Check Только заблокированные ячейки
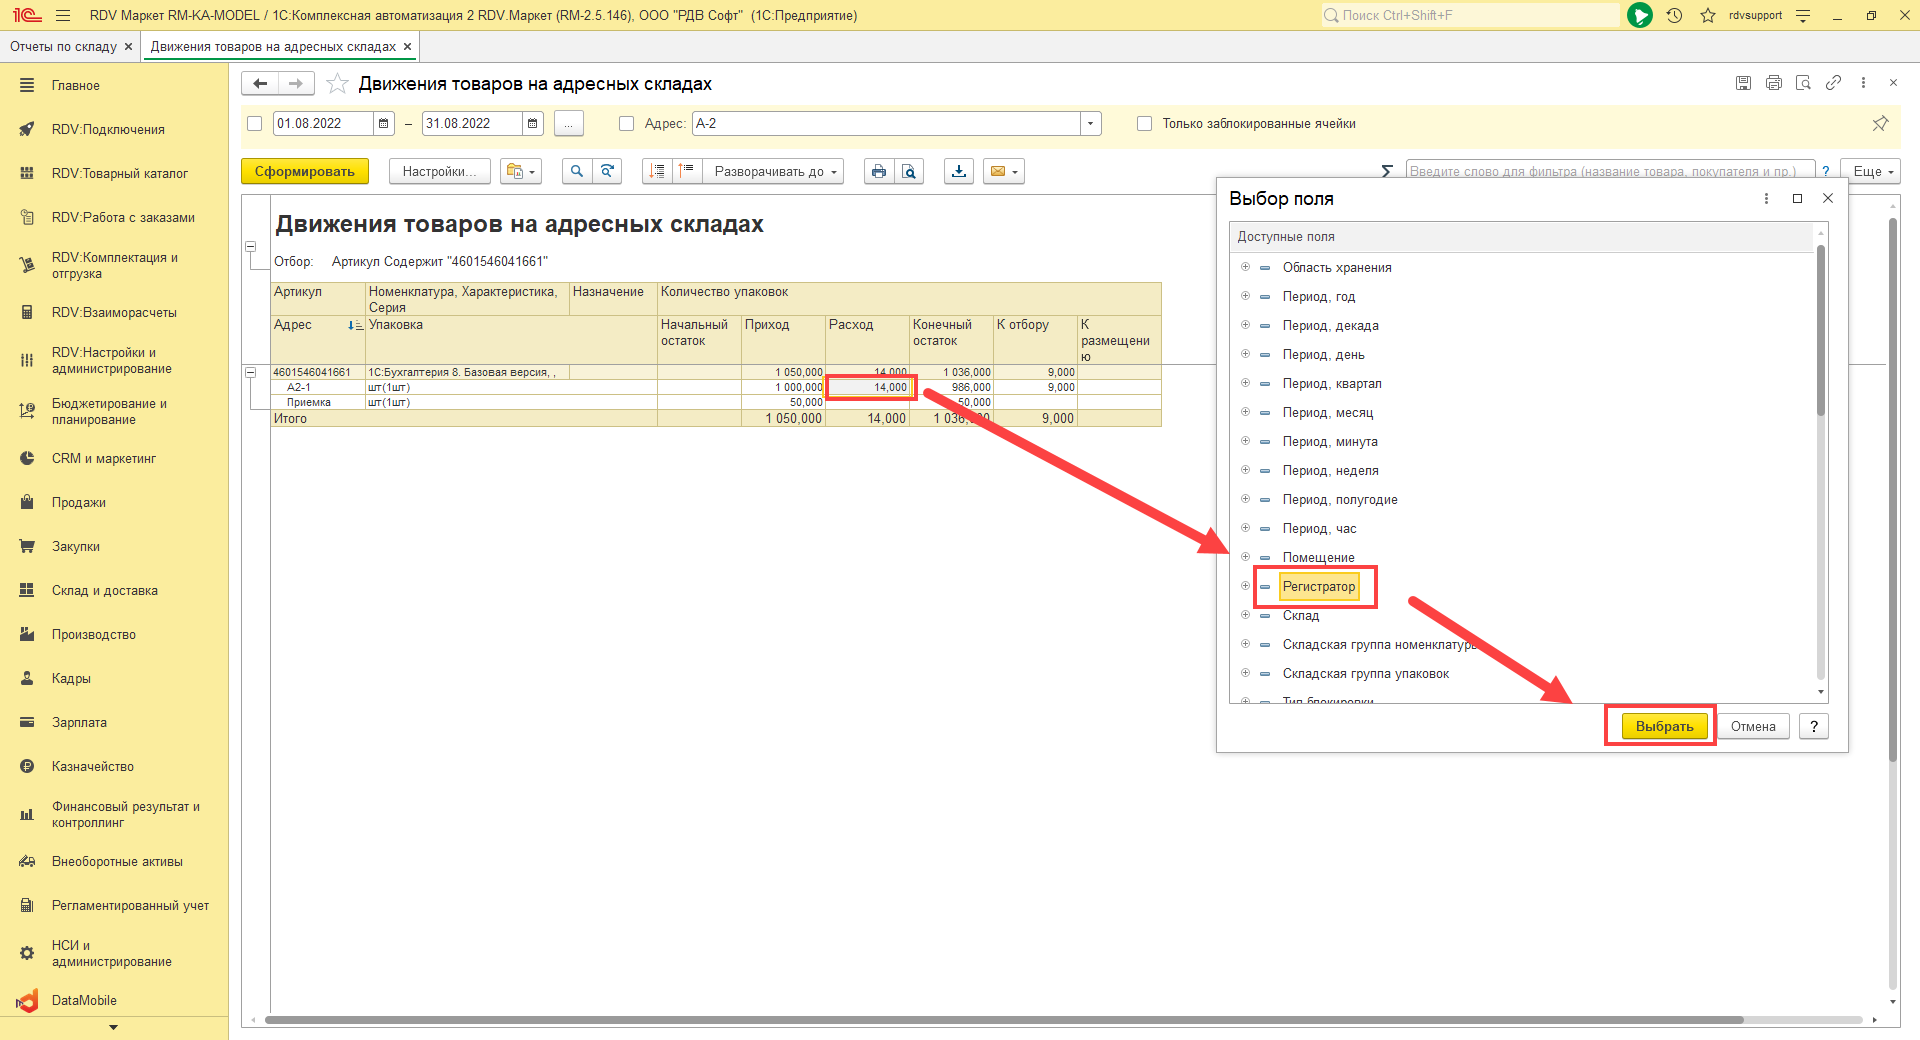The height and width of the screenshot is (1040, 1920). coord(1145,124)
